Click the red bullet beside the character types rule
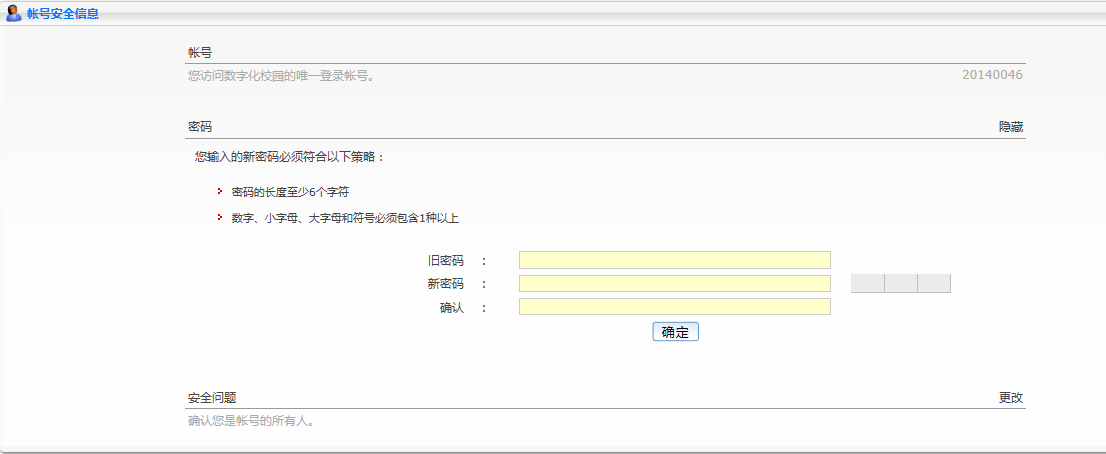1106x454 pixels. coord(220,217)
